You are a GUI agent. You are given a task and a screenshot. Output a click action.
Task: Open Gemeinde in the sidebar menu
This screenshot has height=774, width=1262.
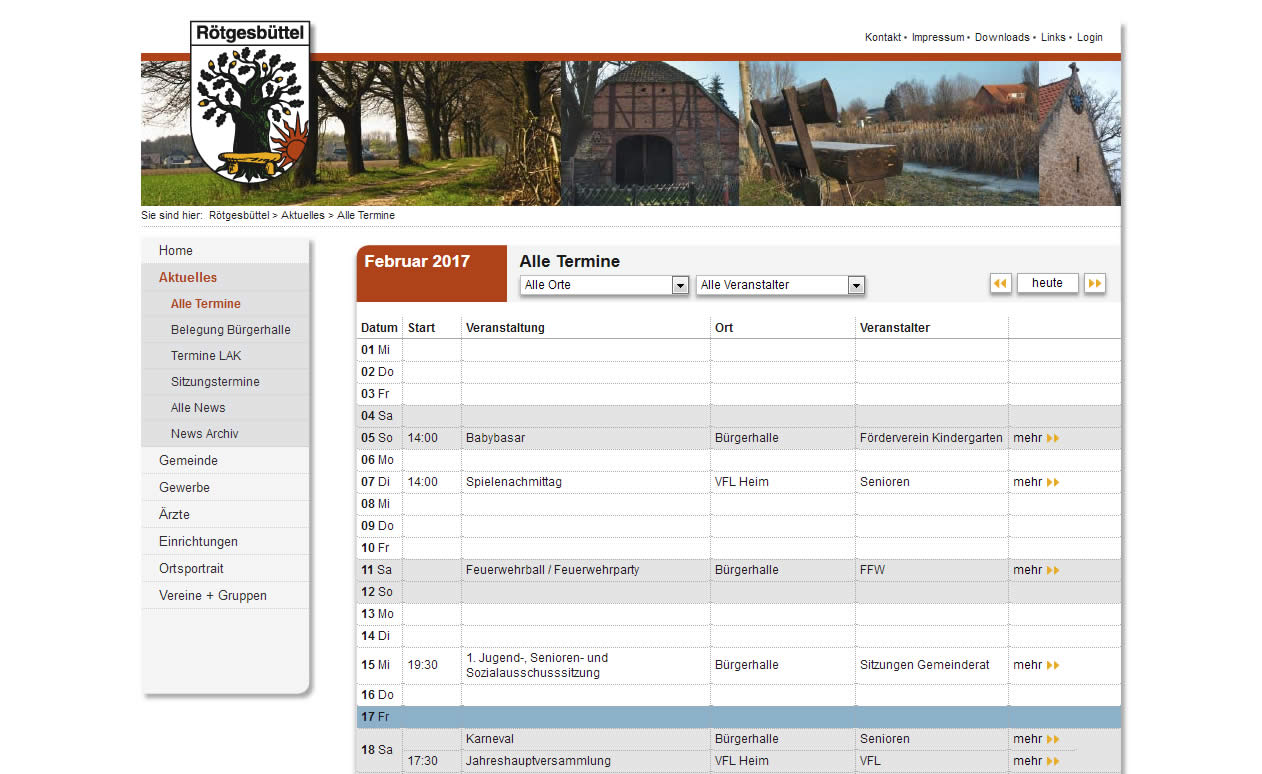[226, 460]
